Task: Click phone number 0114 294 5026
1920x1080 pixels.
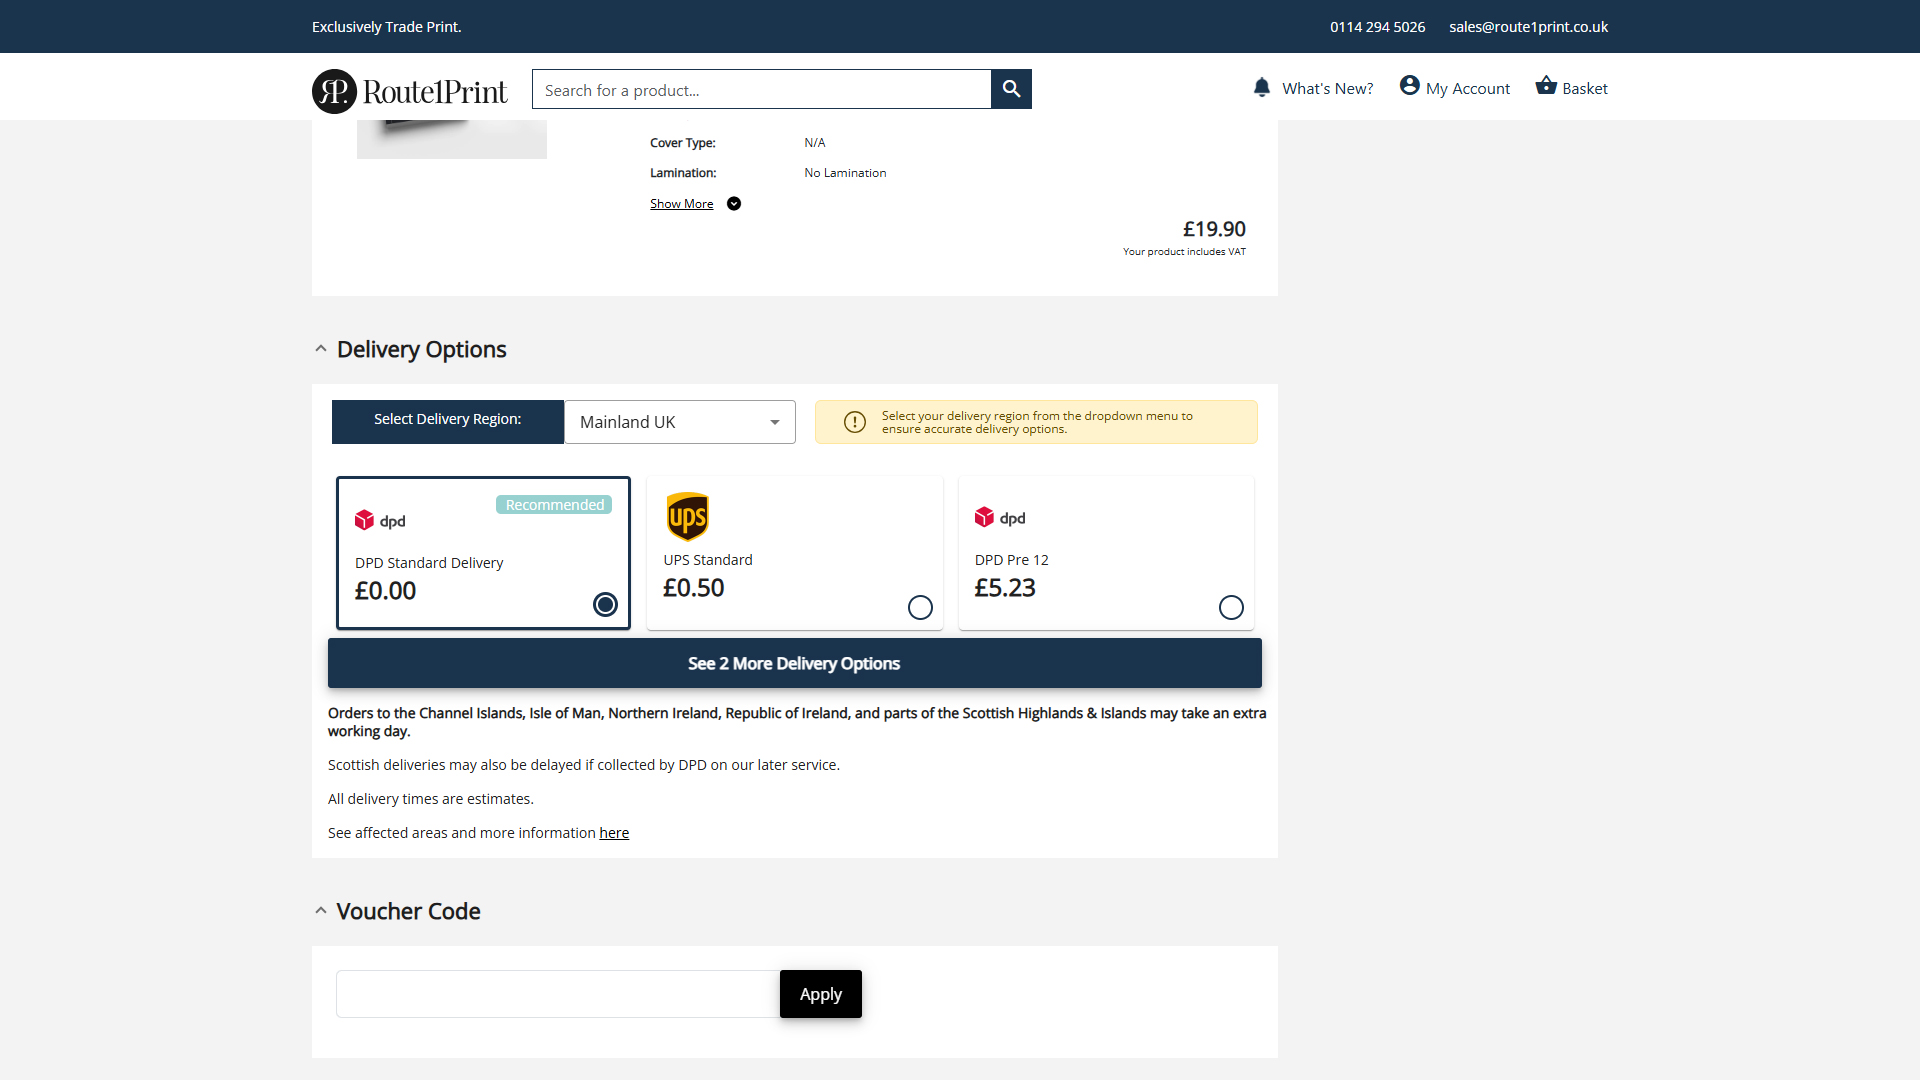Action: click(x=1377, y=27)
